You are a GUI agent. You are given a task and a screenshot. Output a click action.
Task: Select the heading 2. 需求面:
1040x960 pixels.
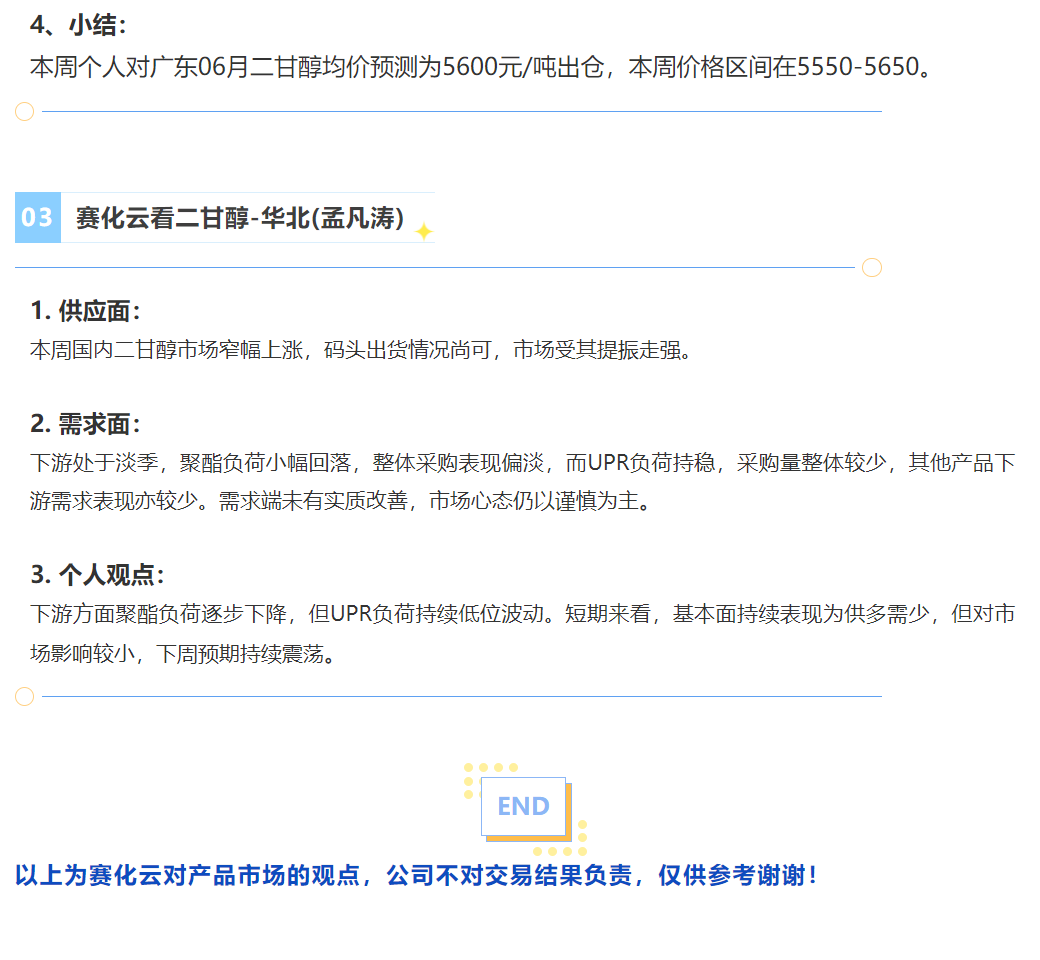pos(86,423)
